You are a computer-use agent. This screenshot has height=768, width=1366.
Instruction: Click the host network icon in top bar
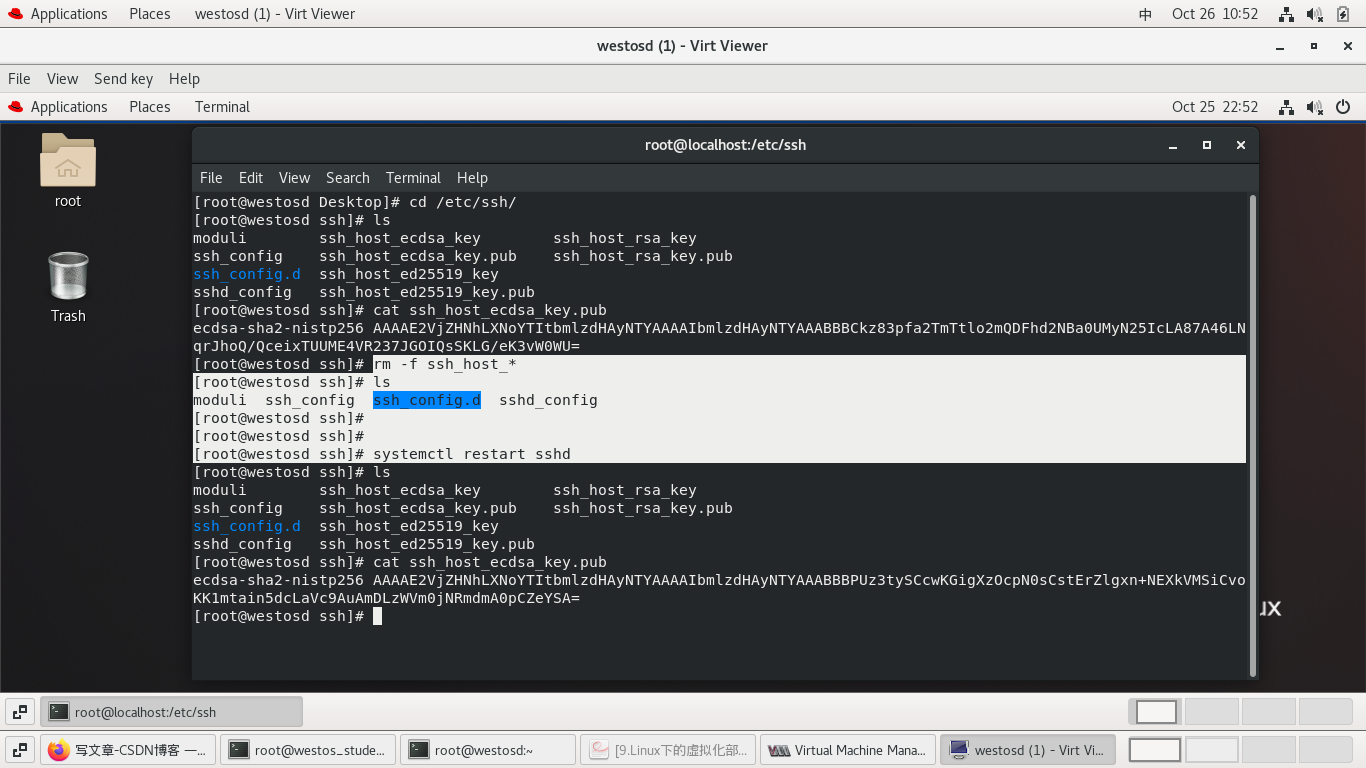(1287, 14)
